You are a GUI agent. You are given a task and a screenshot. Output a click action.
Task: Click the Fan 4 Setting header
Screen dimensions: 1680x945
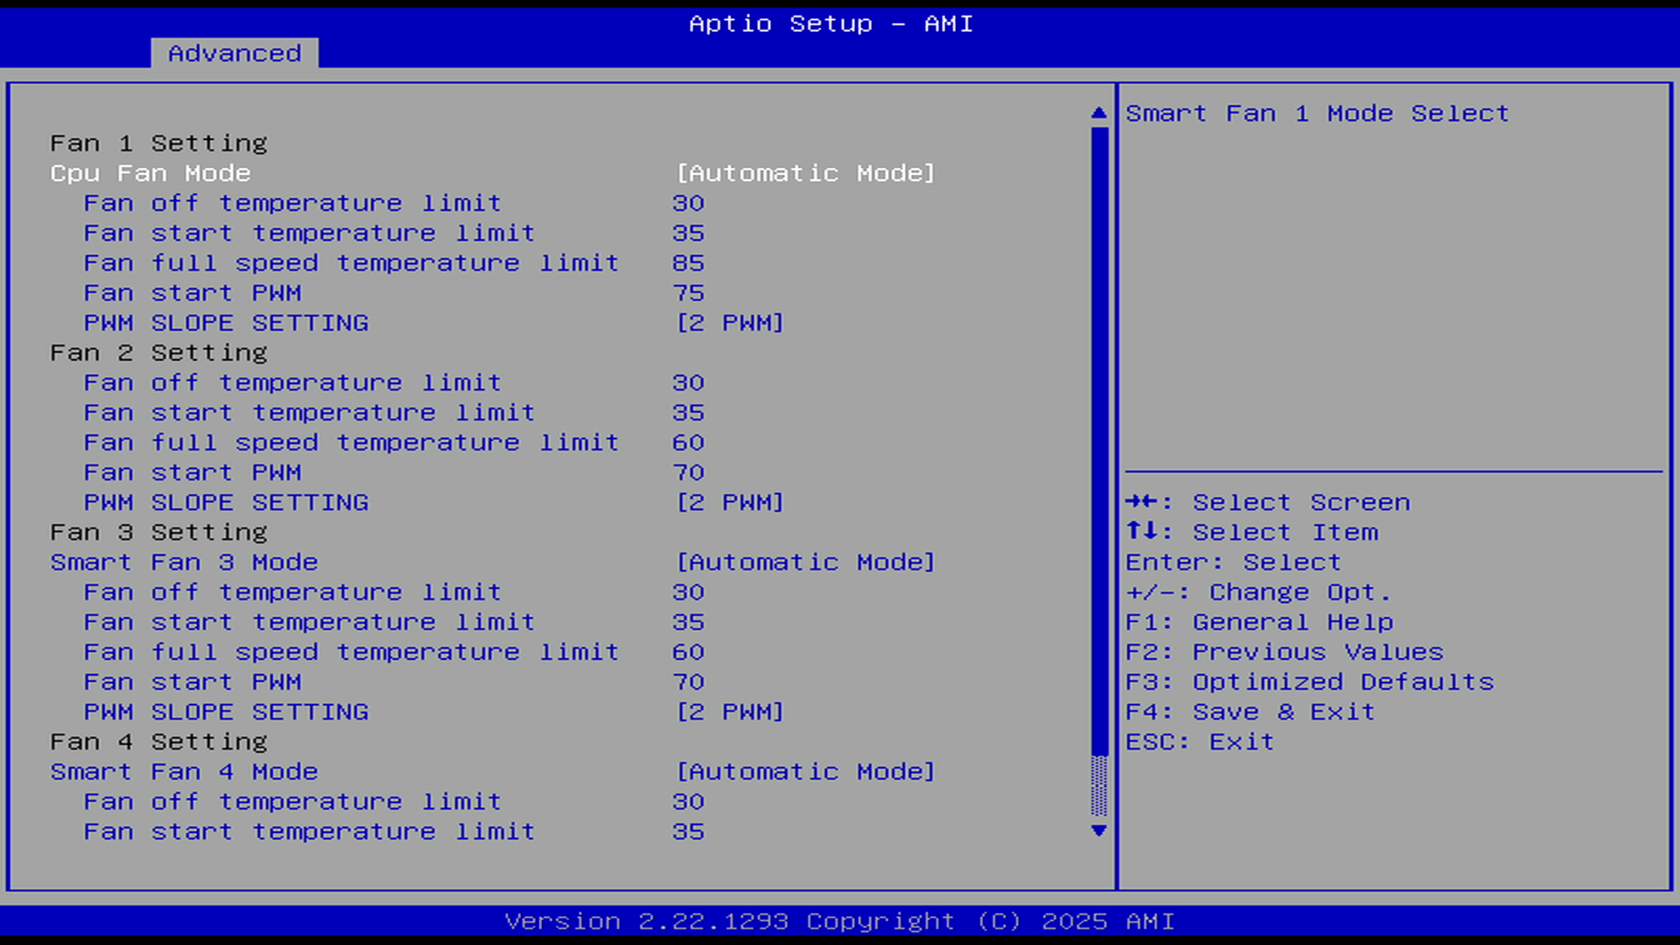tap(159, 742)
